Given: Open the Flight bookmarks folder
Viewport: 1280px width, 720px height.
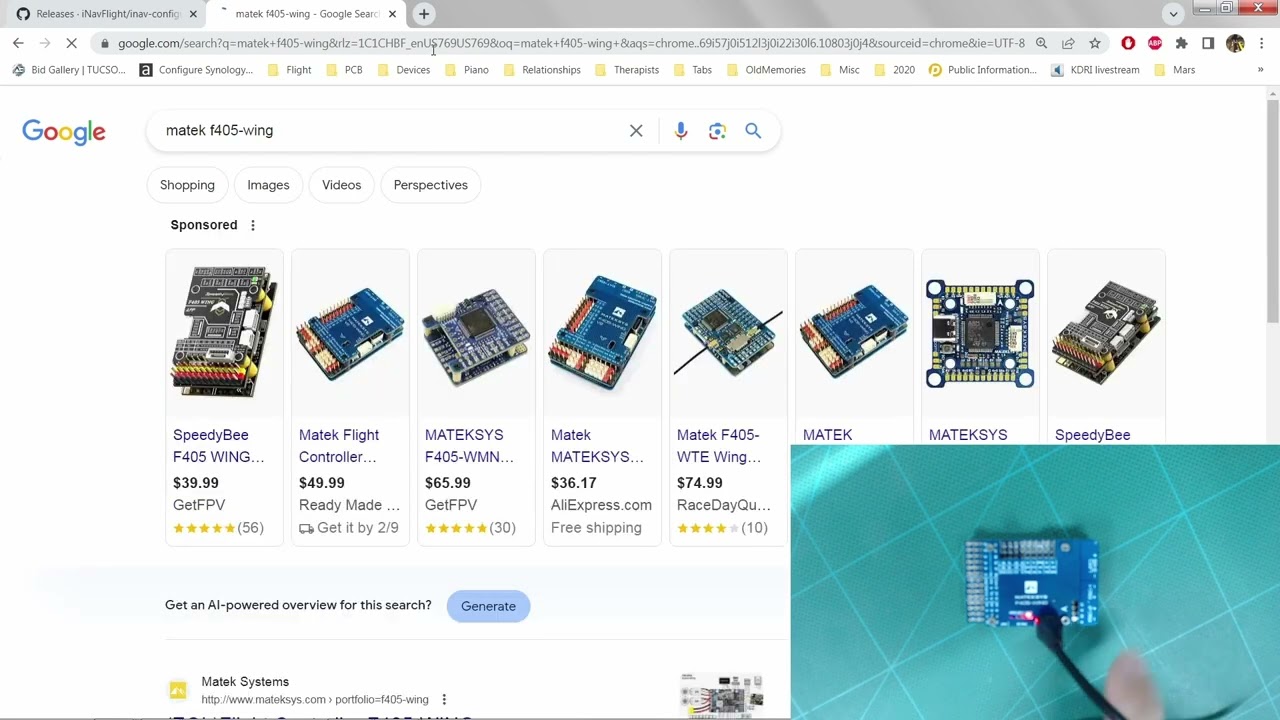Looking at the screenshot, I should click(x=289, y=70).
